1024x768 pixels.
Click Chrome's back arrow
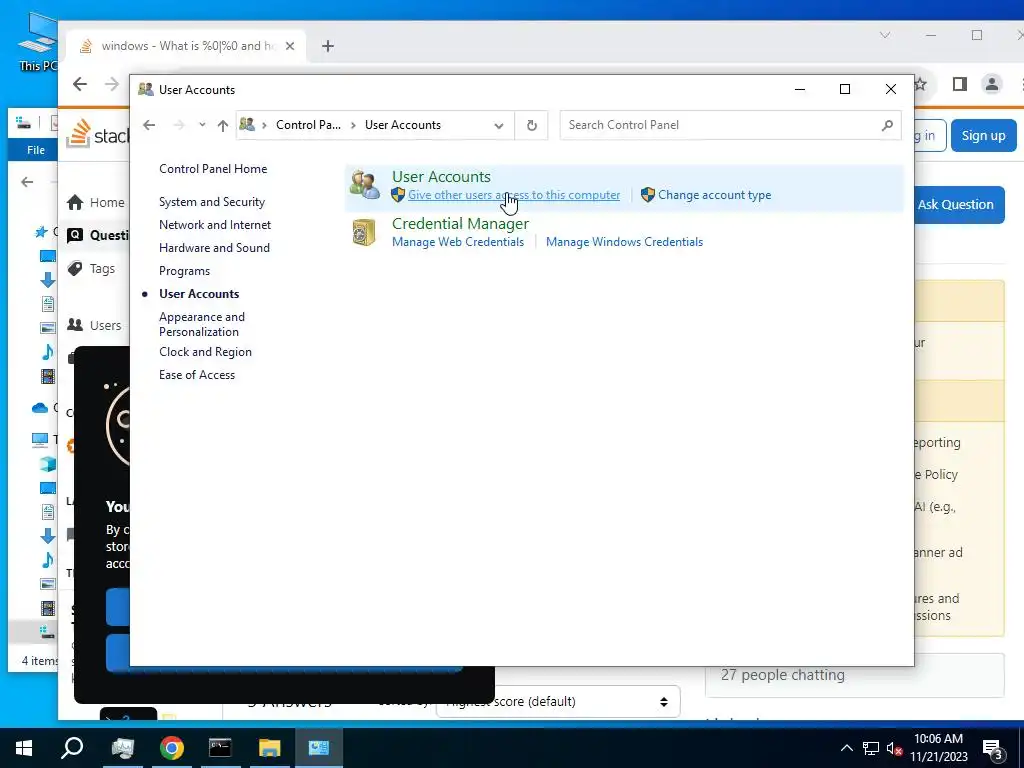click(x=80, y=84)
